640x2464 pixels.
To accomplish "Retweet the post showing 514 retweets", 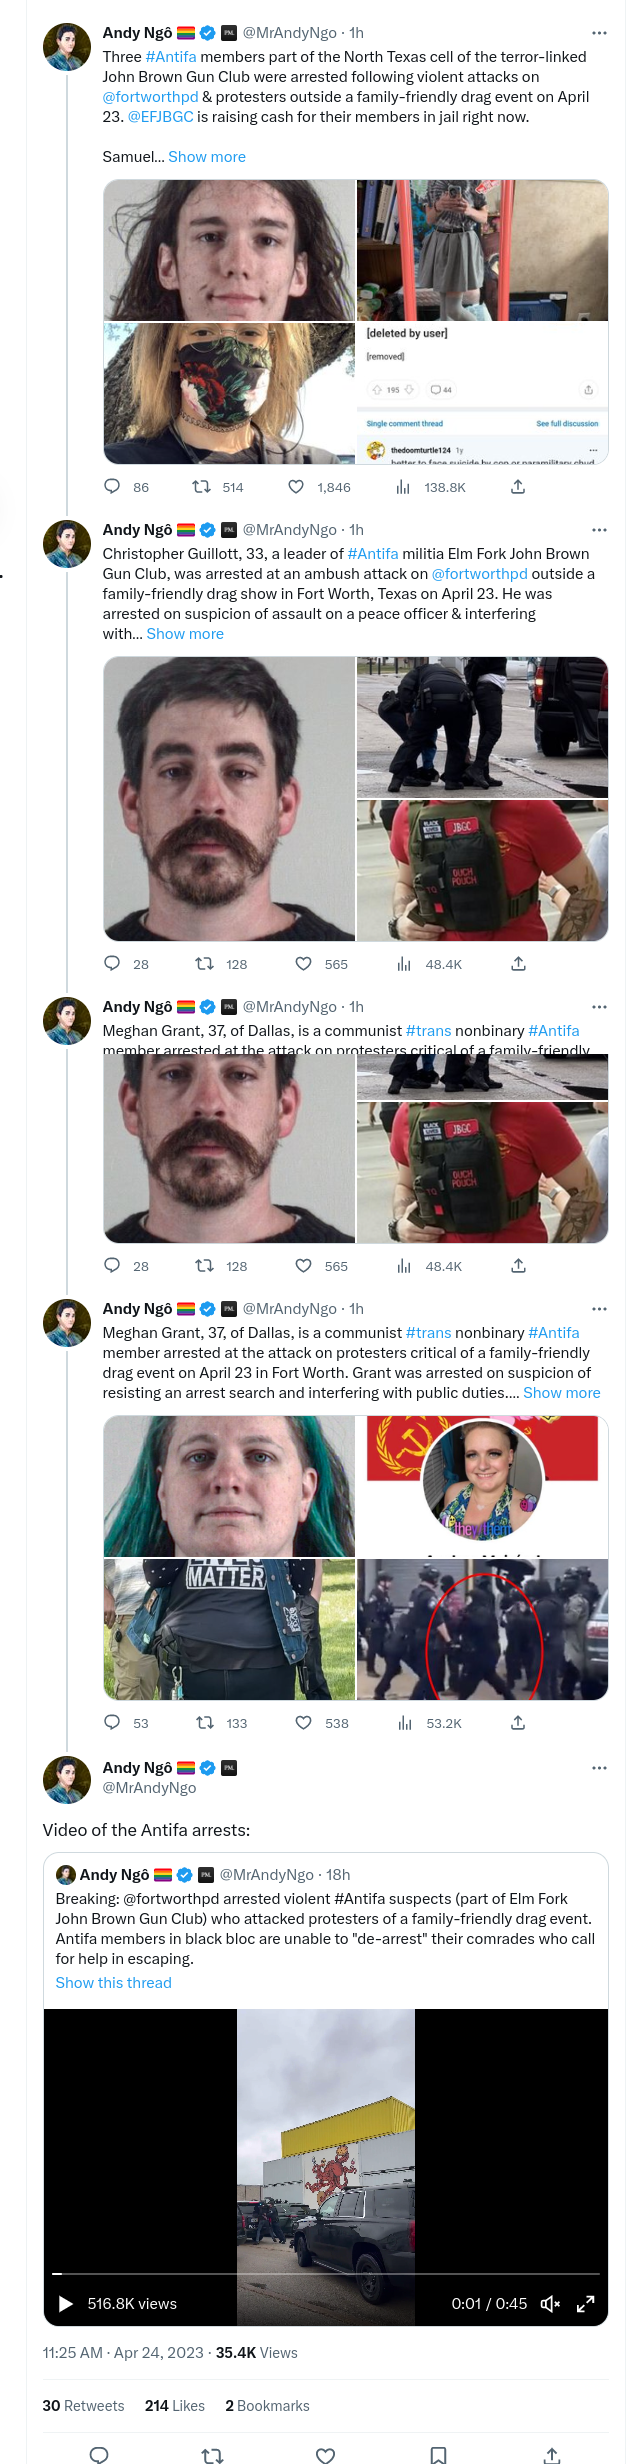I will click(201, 487).
